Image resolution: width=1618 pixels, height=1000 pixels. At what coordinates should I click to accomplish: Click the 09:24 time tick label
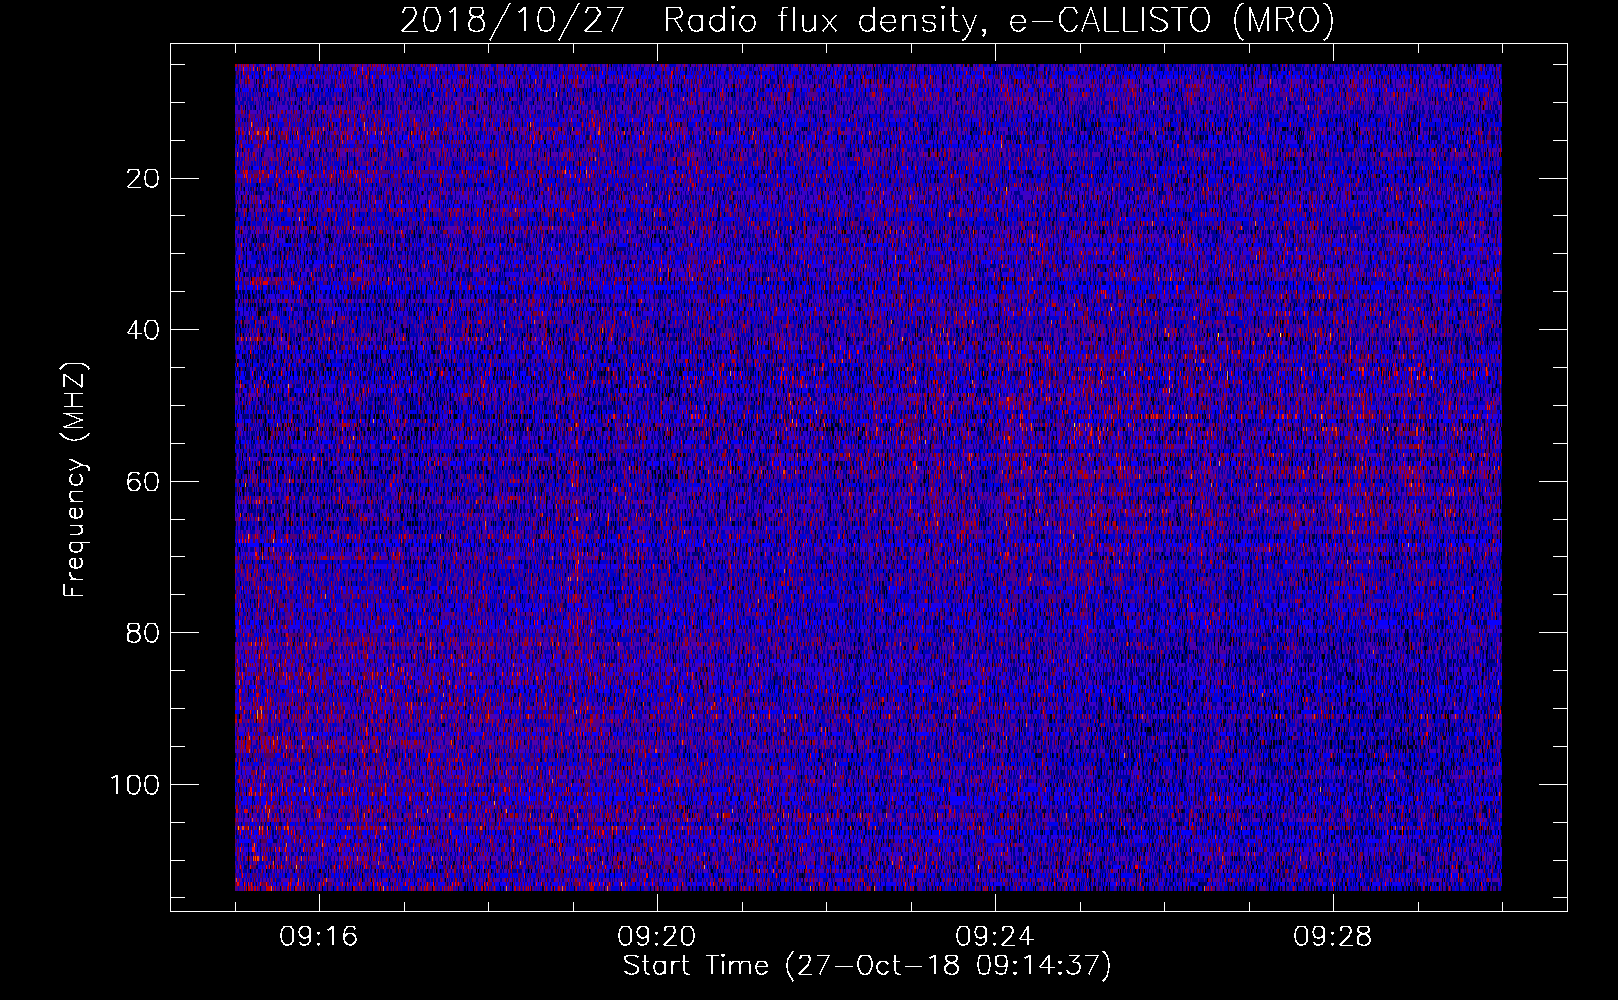(995, 937)
